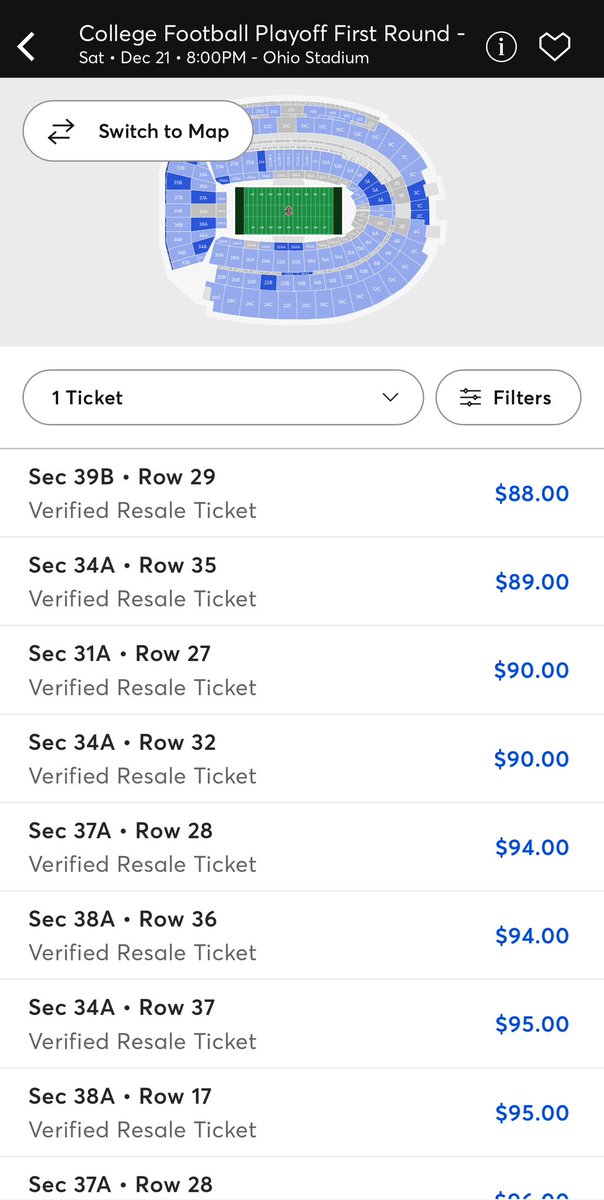Favorite this event with the heart icon
This screenshot has width=604, height=1200.
554,47
